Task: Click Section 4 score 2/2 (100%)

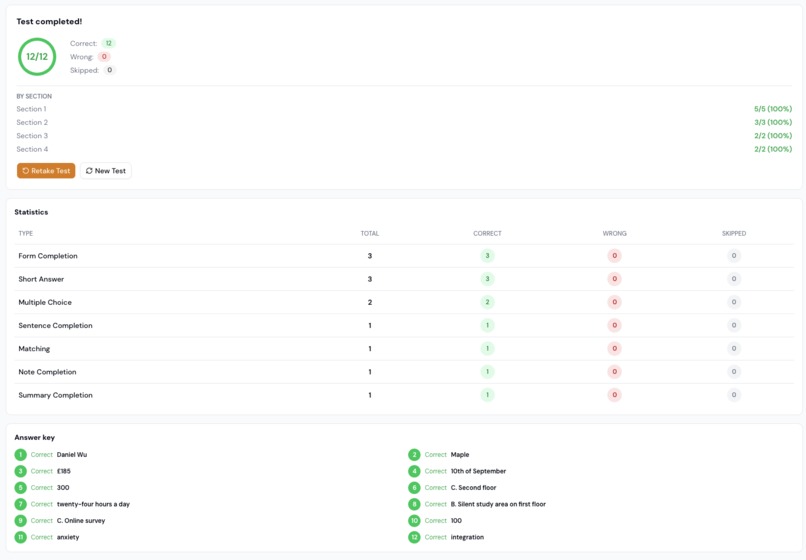Action: pos(773,149)
